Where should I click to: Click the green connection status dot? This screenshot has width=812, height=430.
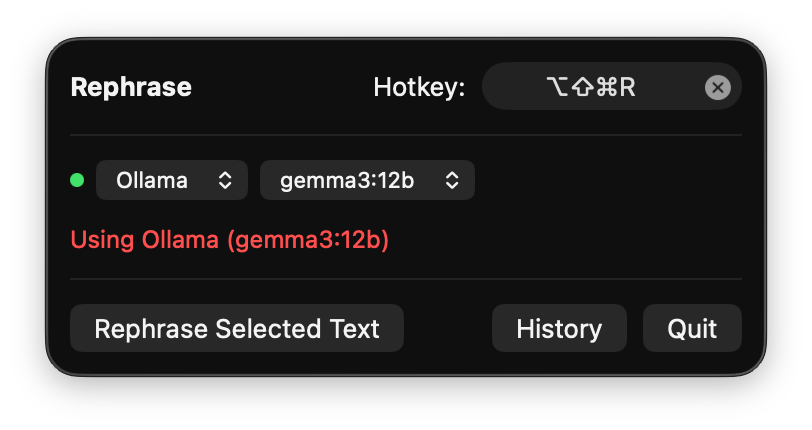coord(77,181)
